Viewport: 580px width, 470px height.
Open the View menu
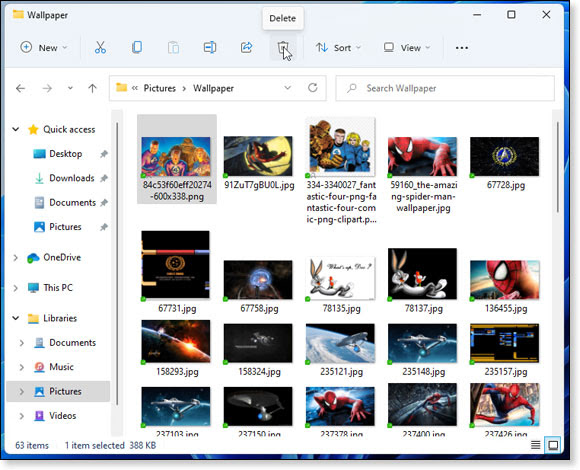pyautogui.click(x=407, y=48)
